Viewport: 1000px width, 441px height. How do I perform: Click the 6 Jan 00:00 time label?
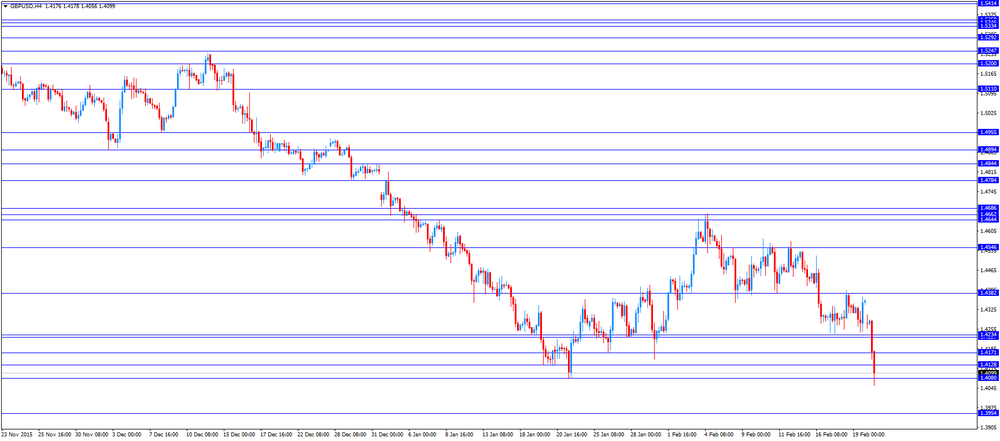click(x=422, y=435)
